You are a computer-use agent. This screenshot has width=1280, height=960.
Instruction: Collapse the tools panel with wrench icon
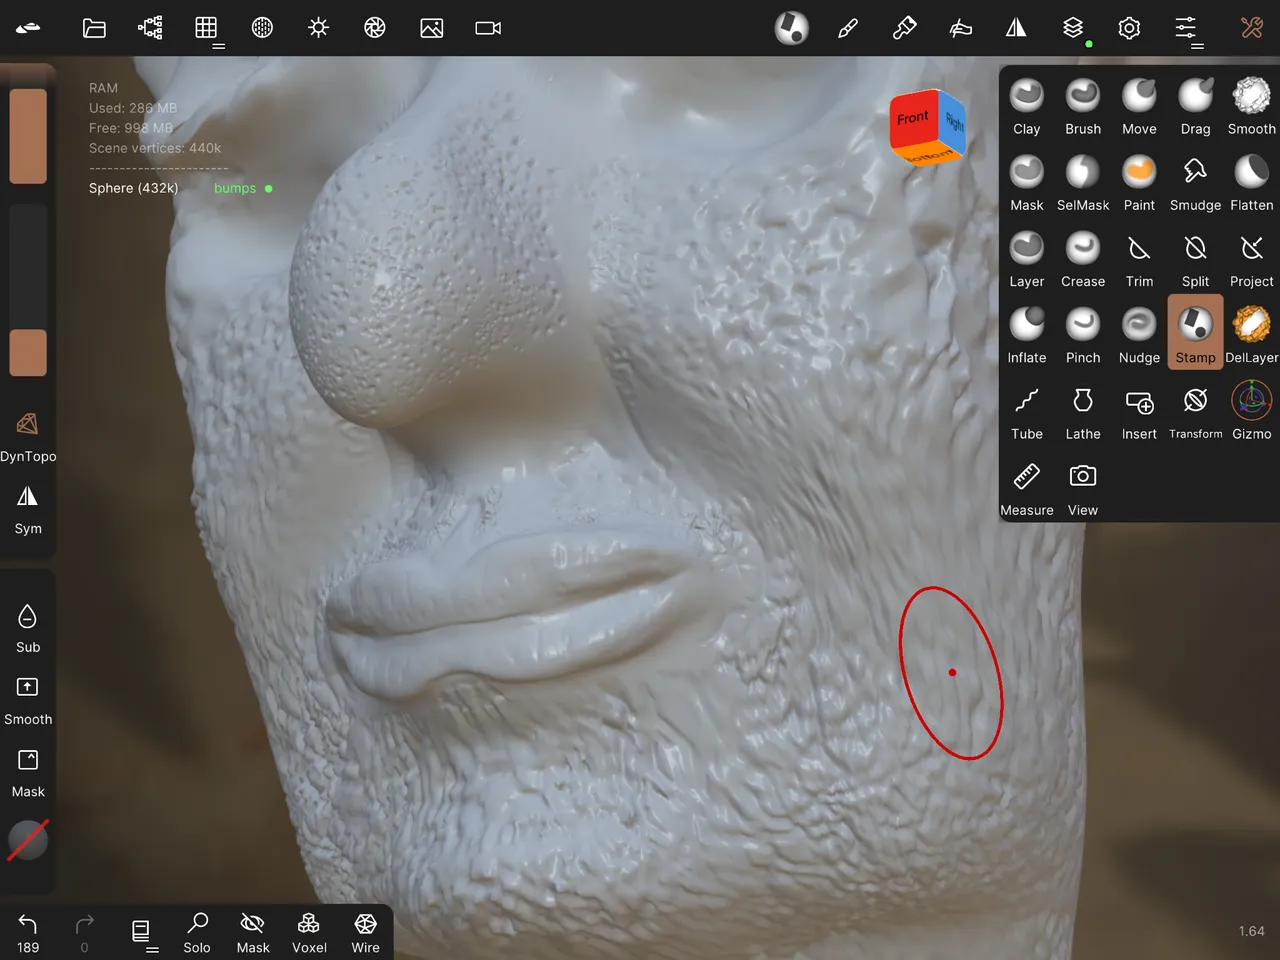1251,28
